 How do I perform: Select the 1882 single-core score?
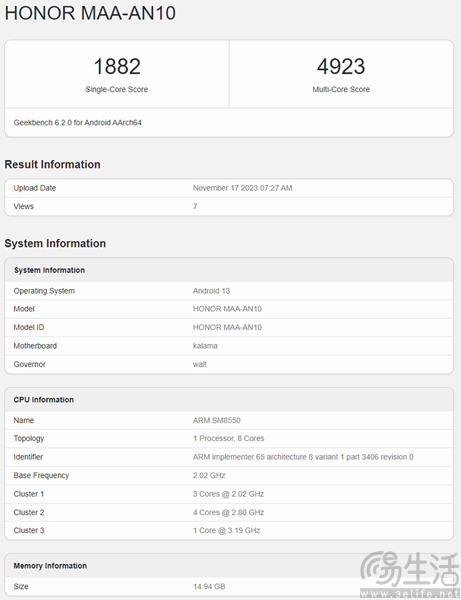(x=117, y=66)
